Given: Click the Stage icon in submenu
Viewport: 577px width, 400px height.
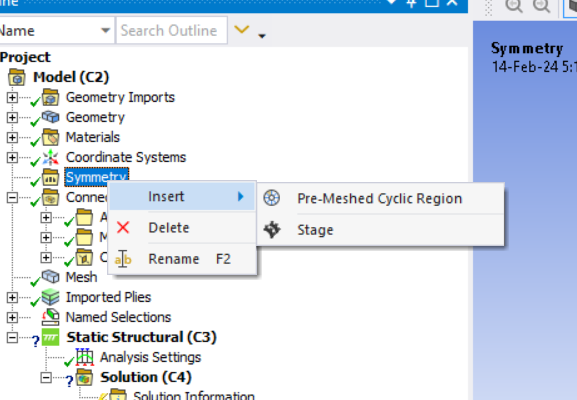Looking at the screenshot, I should tap(272, 230).
